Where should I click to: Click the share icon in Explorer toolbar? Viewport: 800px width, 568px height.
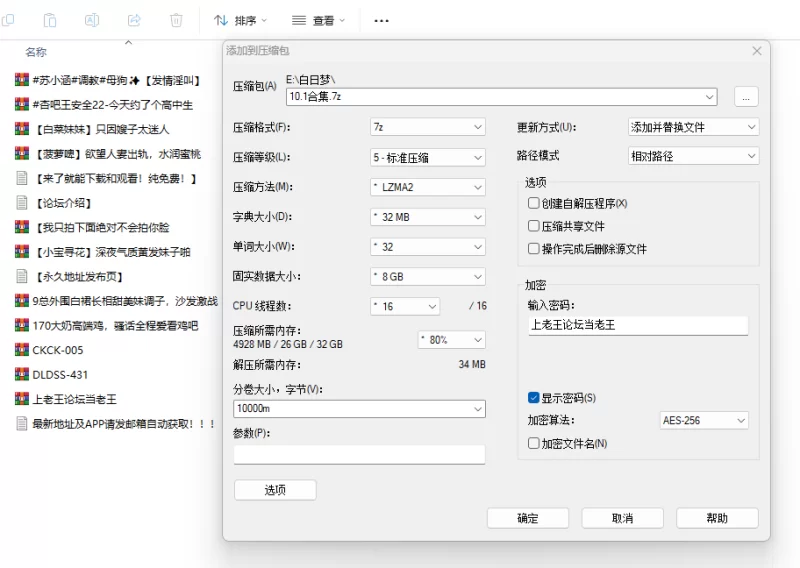[134, 20]
